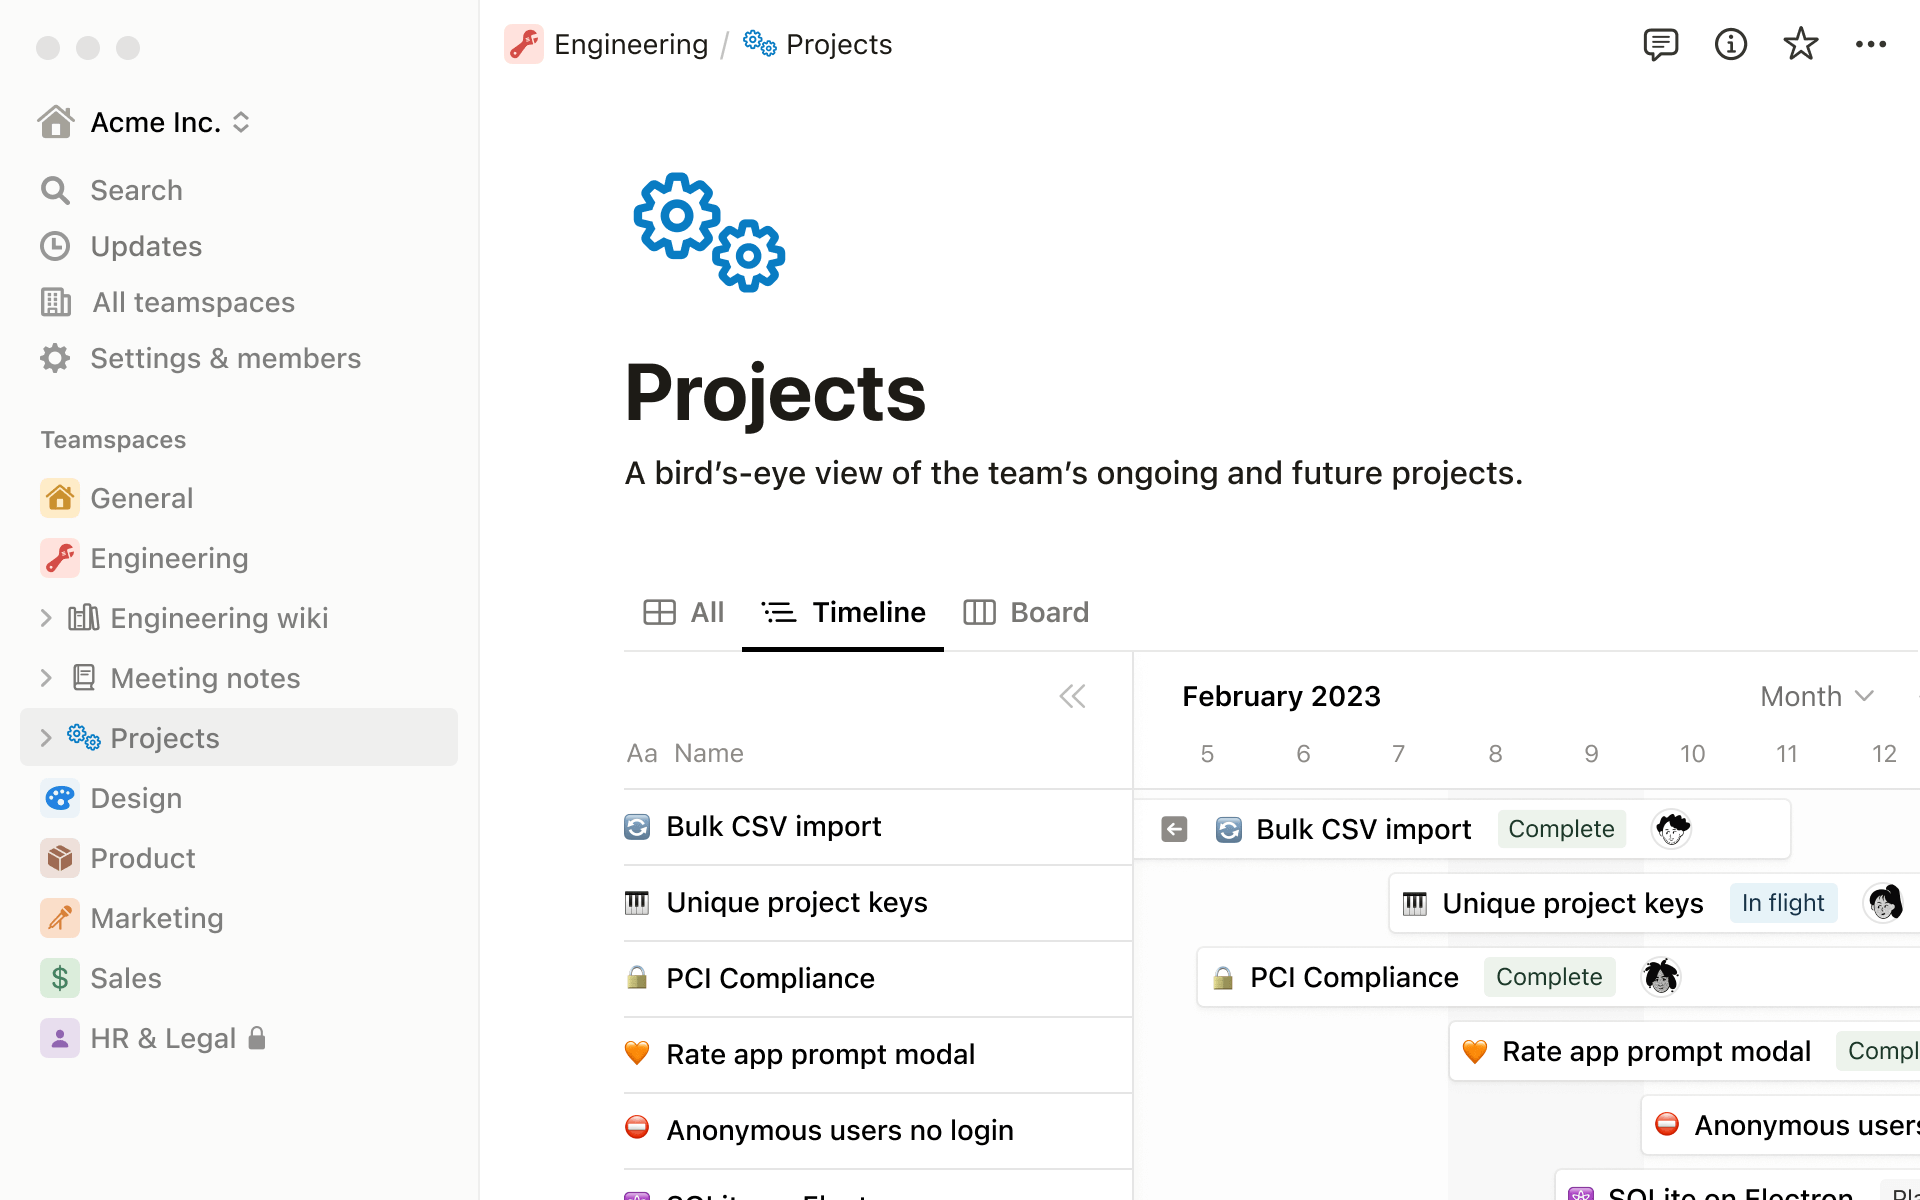
Task: Expand the Meeting notes tree item
Action: pyautogui.click(x=46, y=677)
